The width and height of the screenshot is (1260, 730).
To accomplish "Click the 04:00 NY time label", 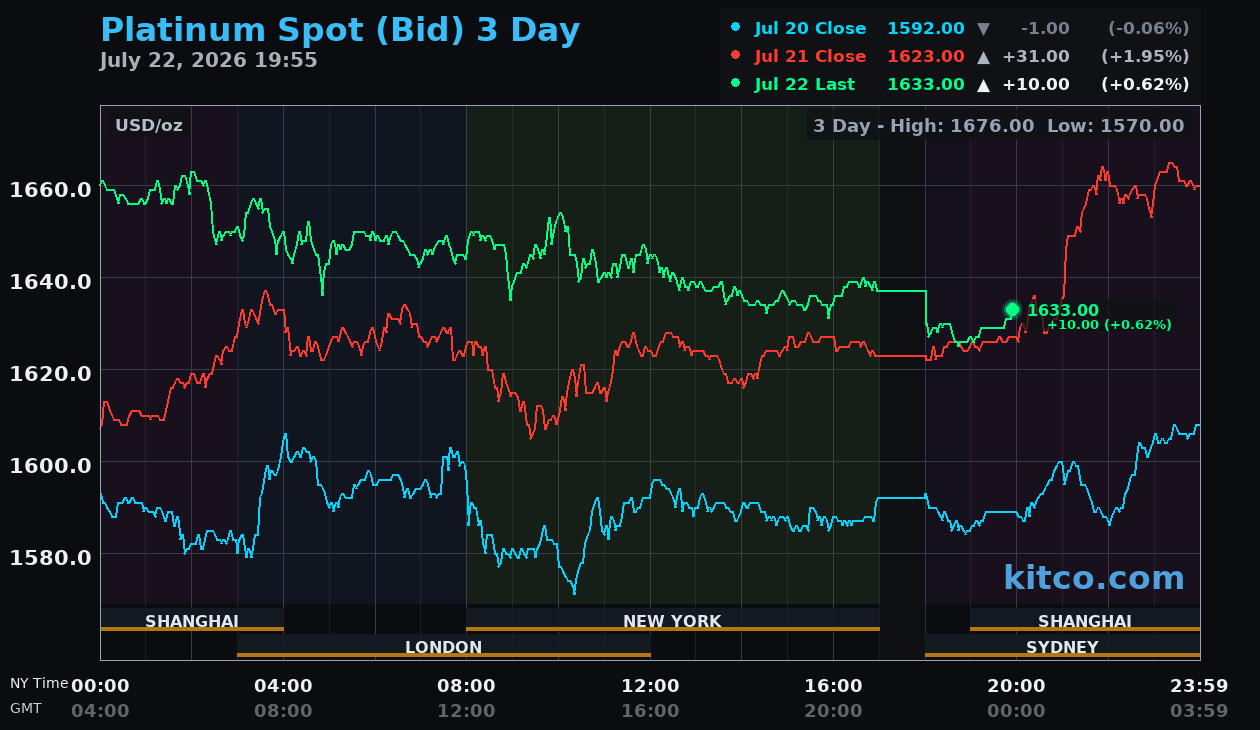I will point(283,686).
